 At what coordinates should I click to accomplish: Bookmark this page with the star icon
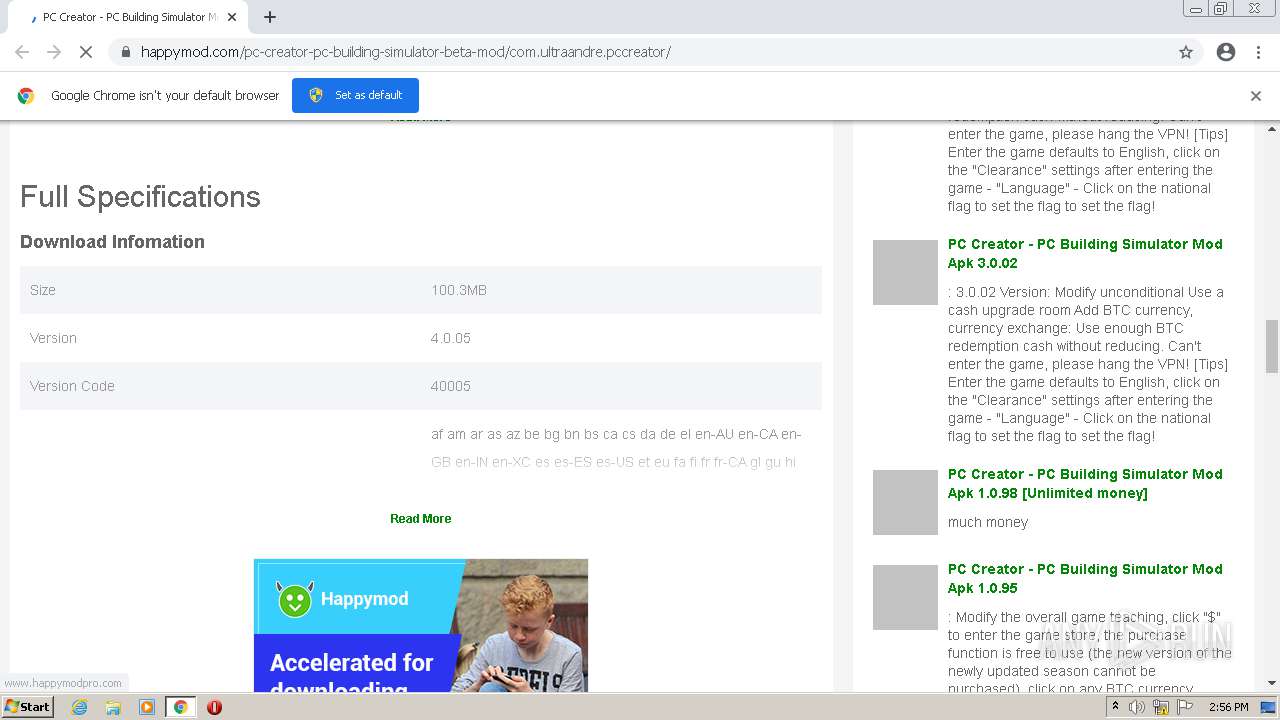(1186, 52)
